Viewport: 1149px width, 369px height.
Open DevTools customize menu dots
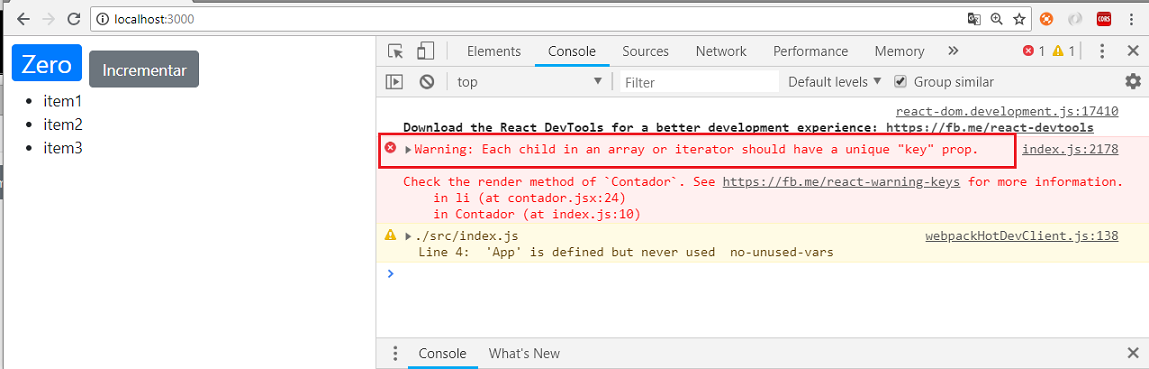[x=1102, y=51]
